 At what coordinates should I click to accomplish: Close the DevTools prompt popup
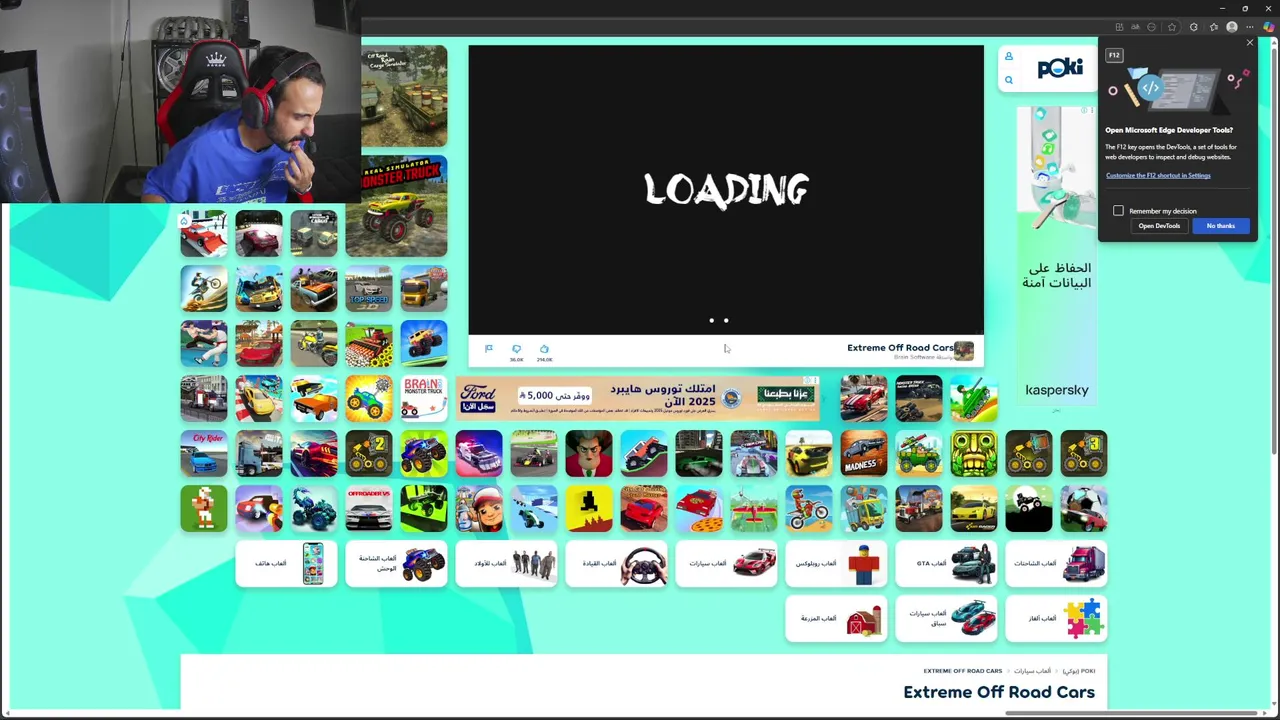(1249, 43)
